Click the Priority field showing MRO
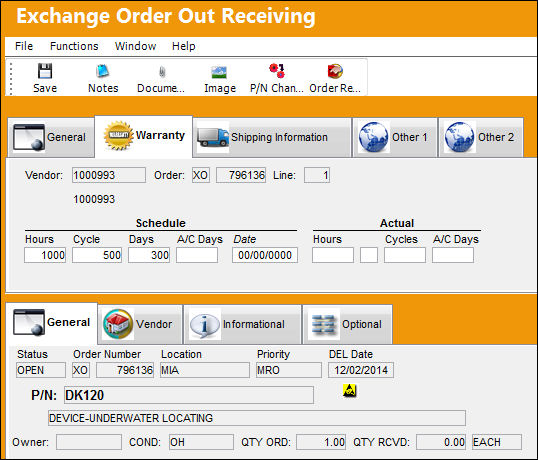This screenshot has height=460, width=538. [x=289, y=370]
